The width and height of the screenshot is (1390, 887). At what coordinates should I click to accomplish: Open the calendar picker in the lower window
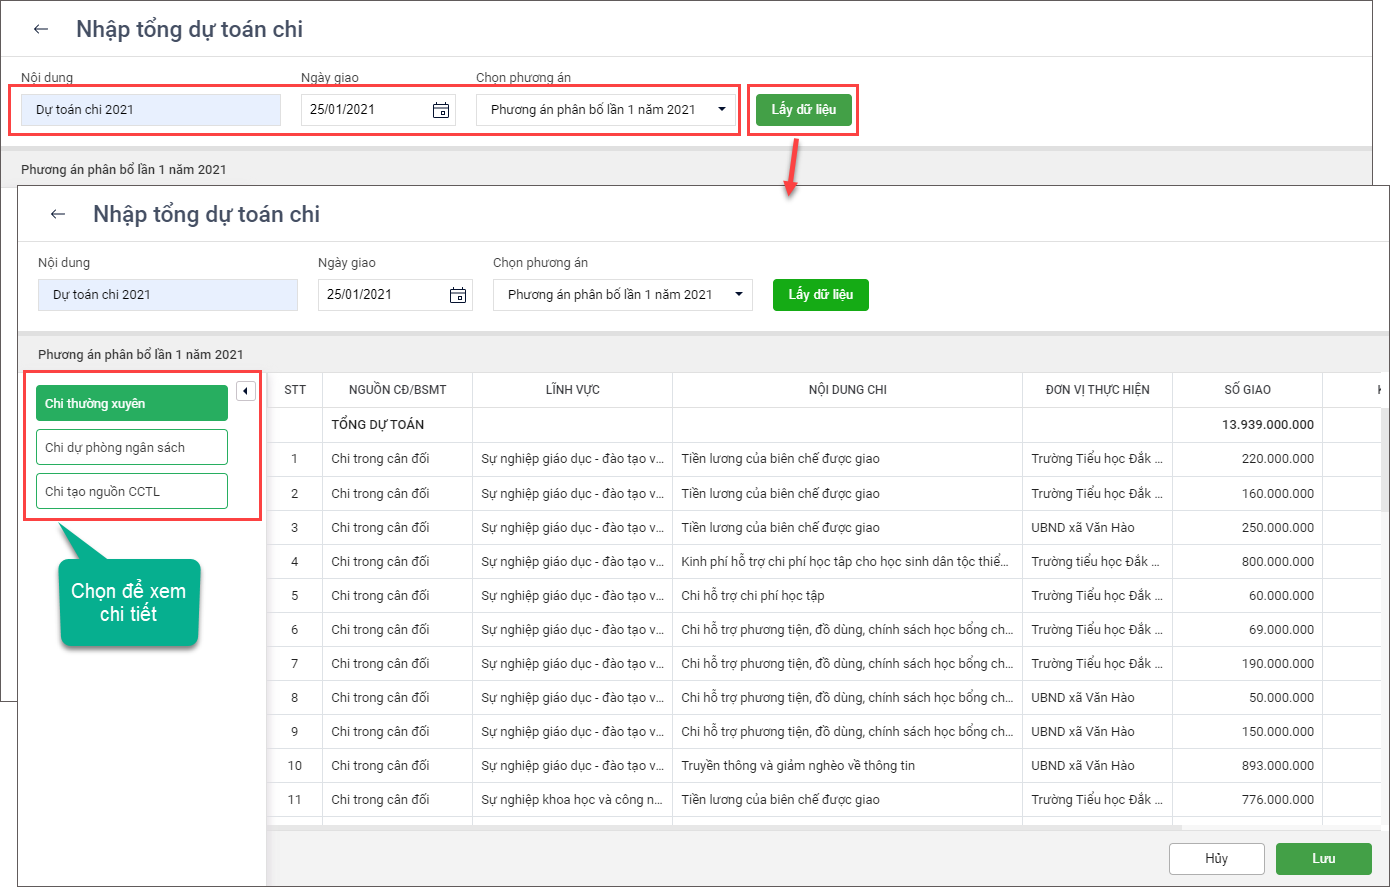point(458,295)
